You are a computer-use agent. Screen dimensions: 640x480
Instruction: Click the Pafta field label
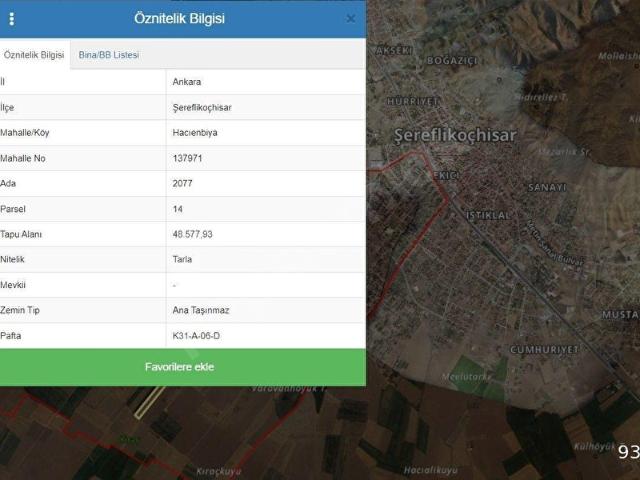pos(11,336)
